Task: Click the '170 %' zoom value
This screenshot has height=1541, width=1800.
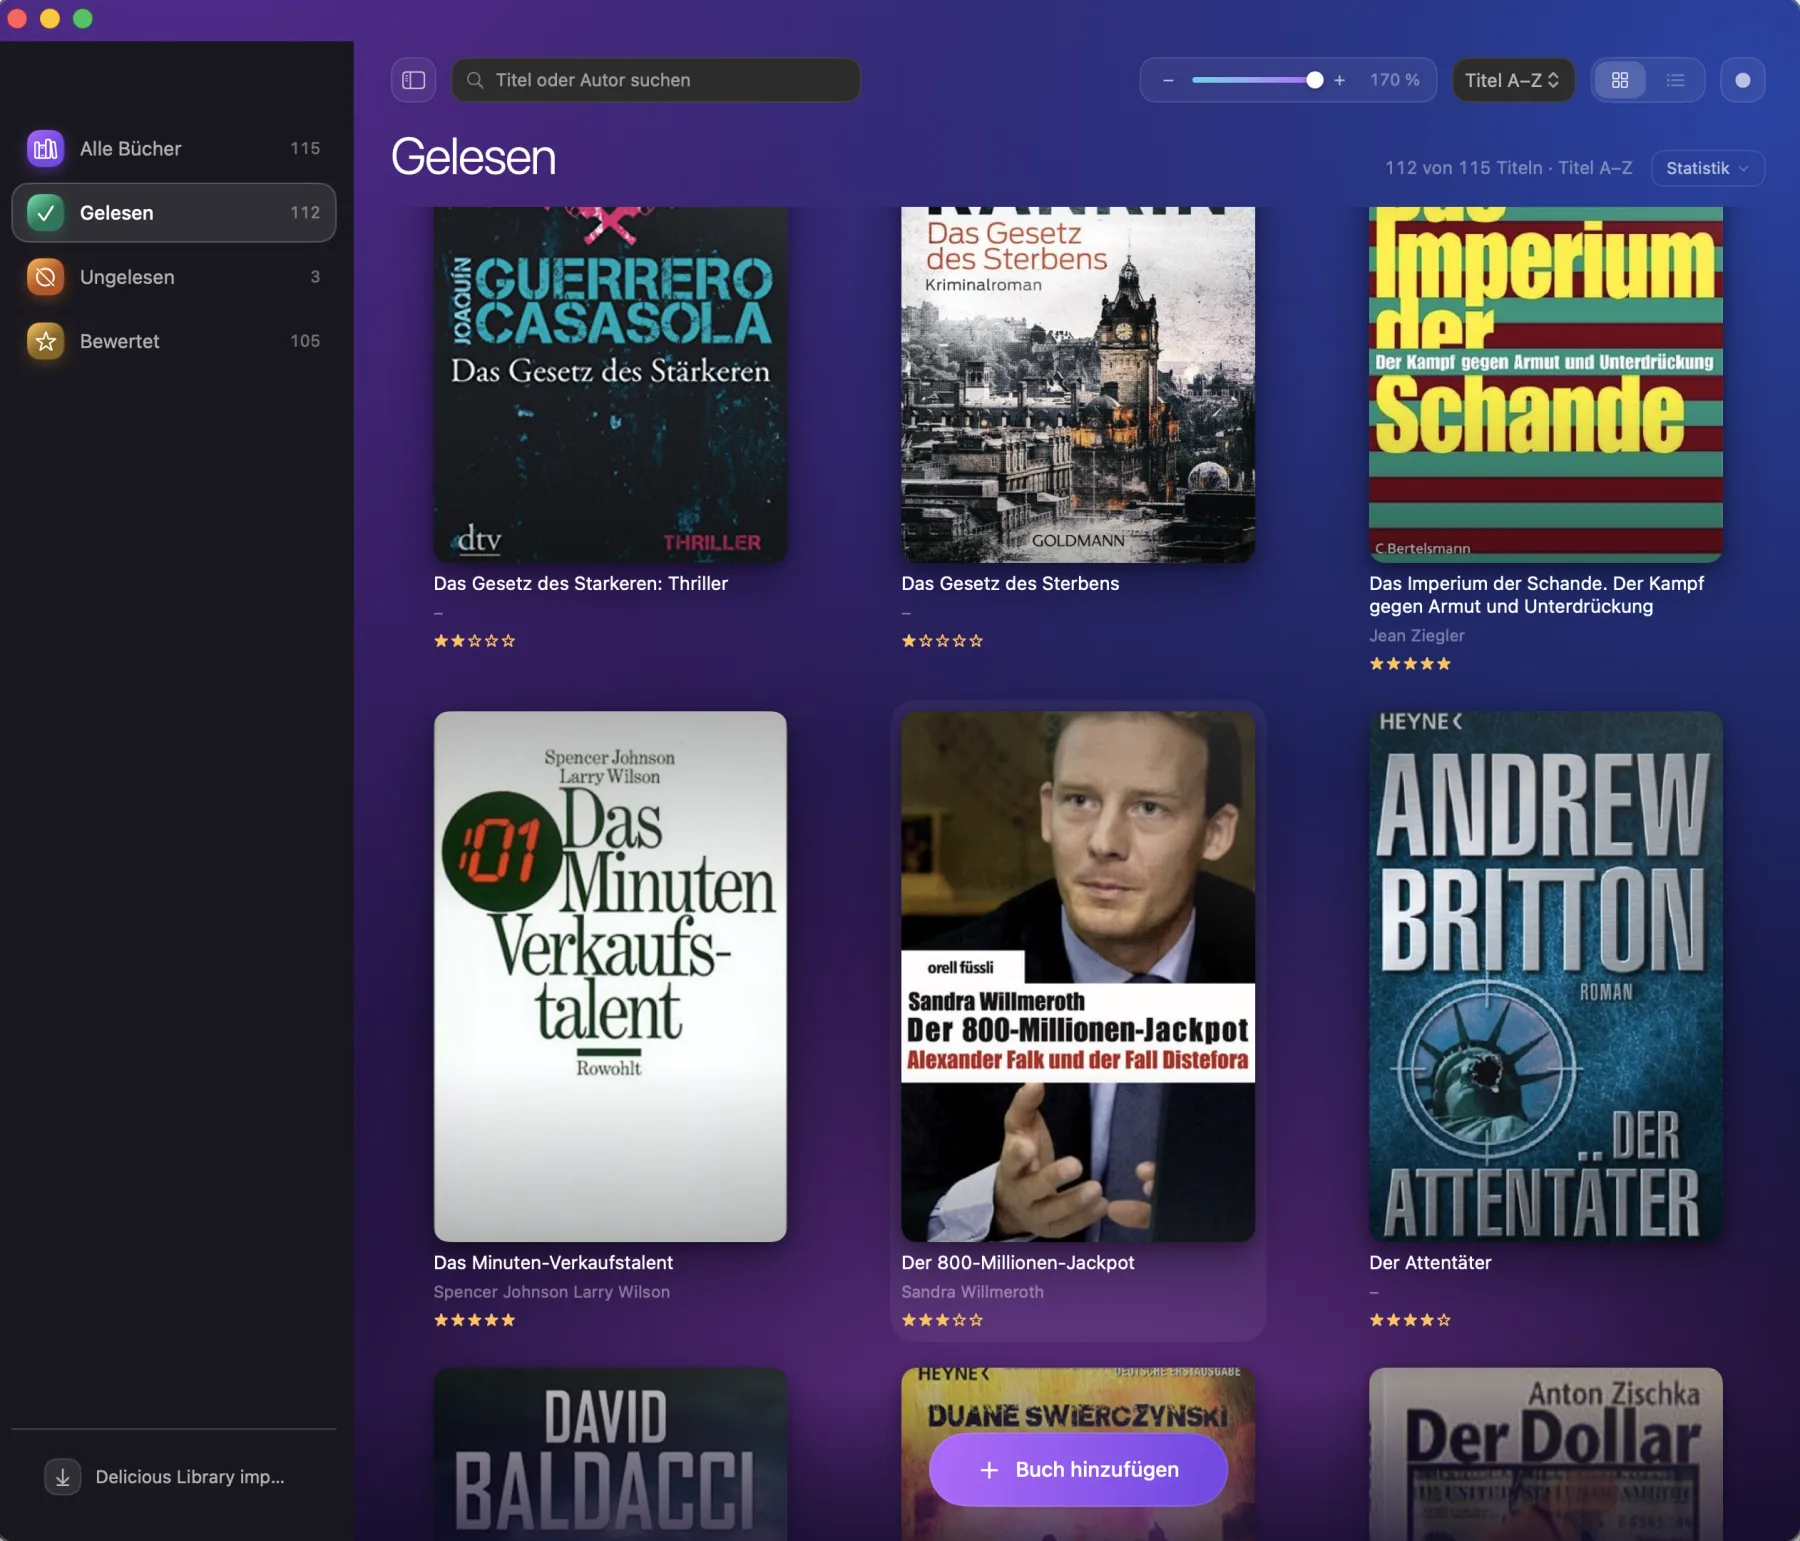Action: [1395, 80]
